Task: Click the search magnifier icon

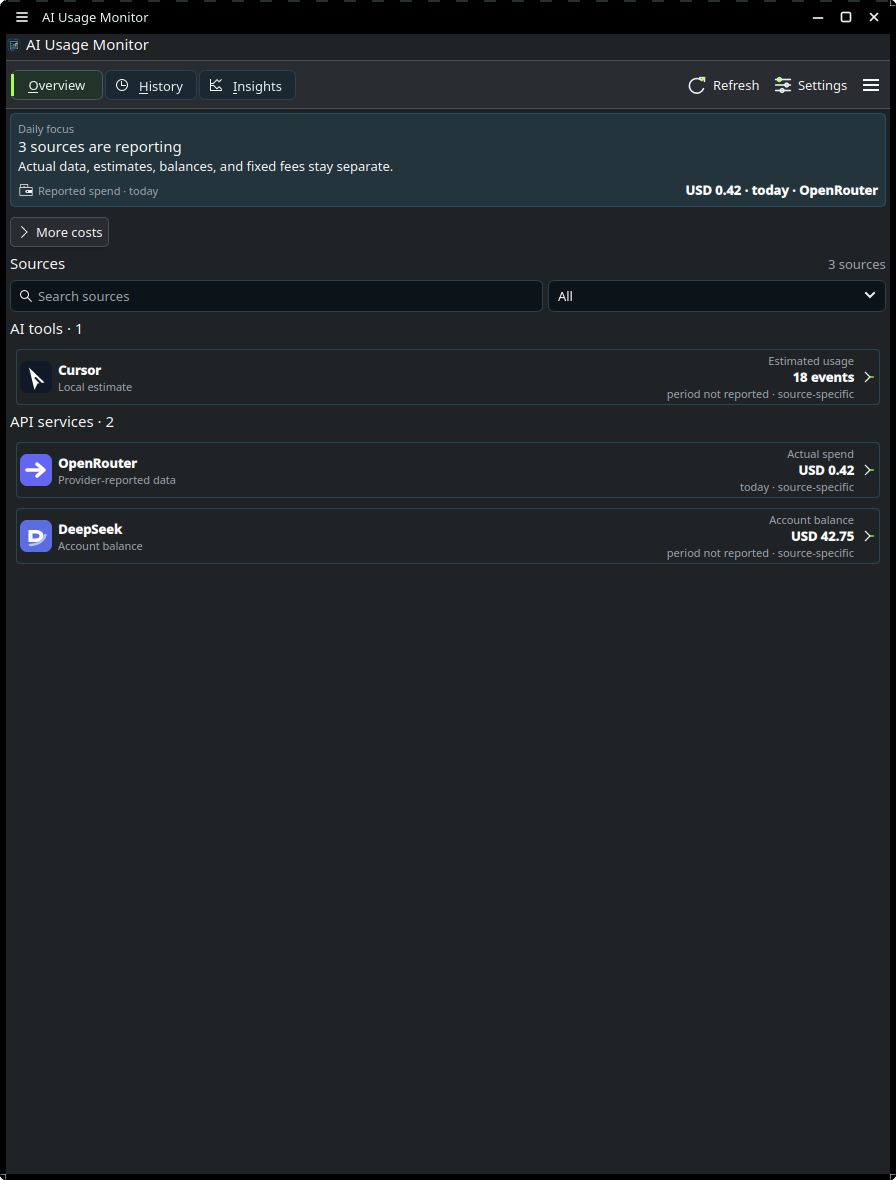Action: (26, 296)
